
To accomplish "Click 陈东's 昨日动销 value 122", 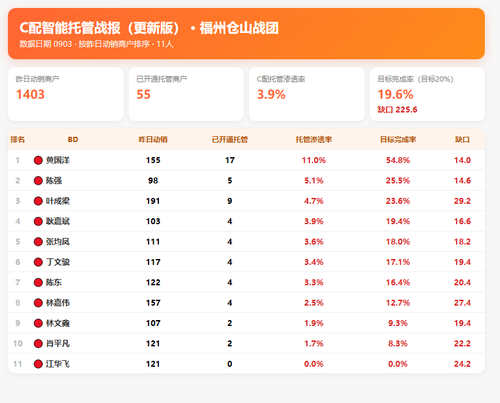I will 153,282.
